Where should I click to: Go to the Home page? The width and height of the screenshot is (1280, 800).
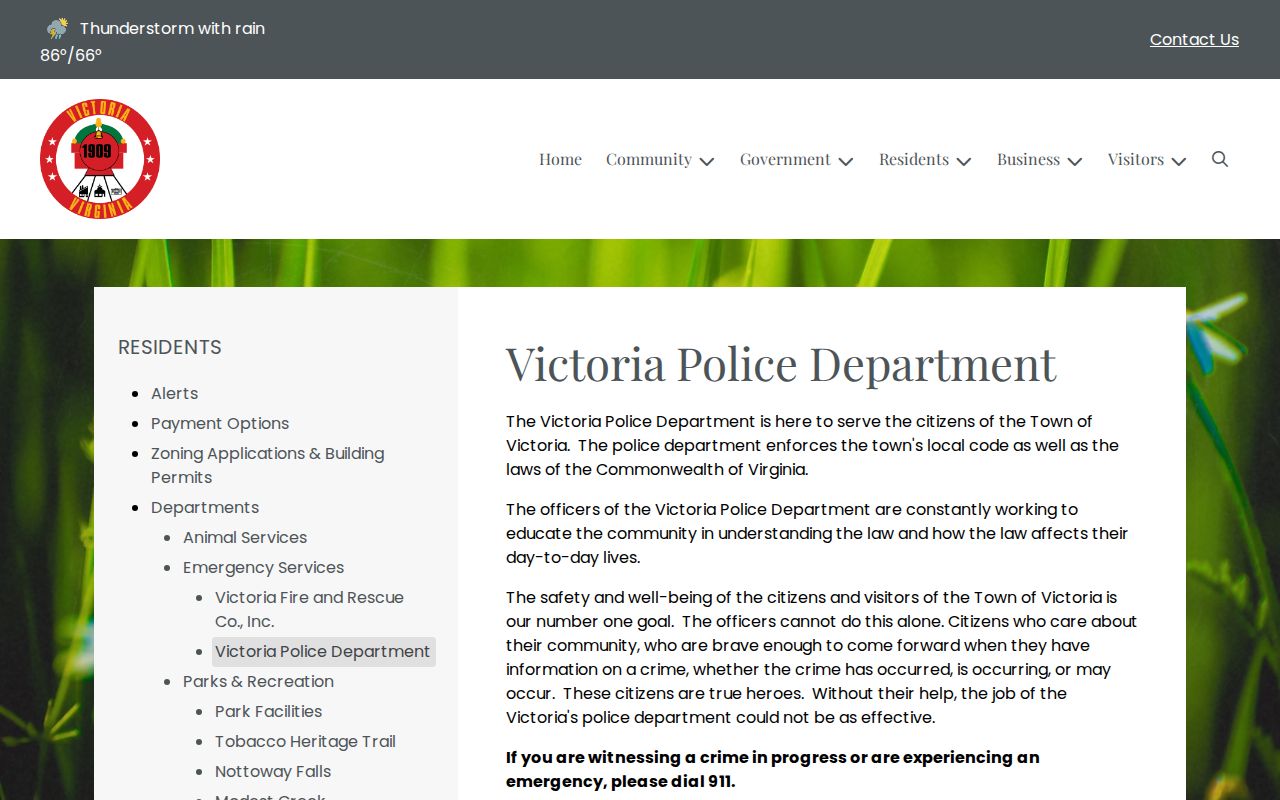pyautogui.click(x=560, y=159)
